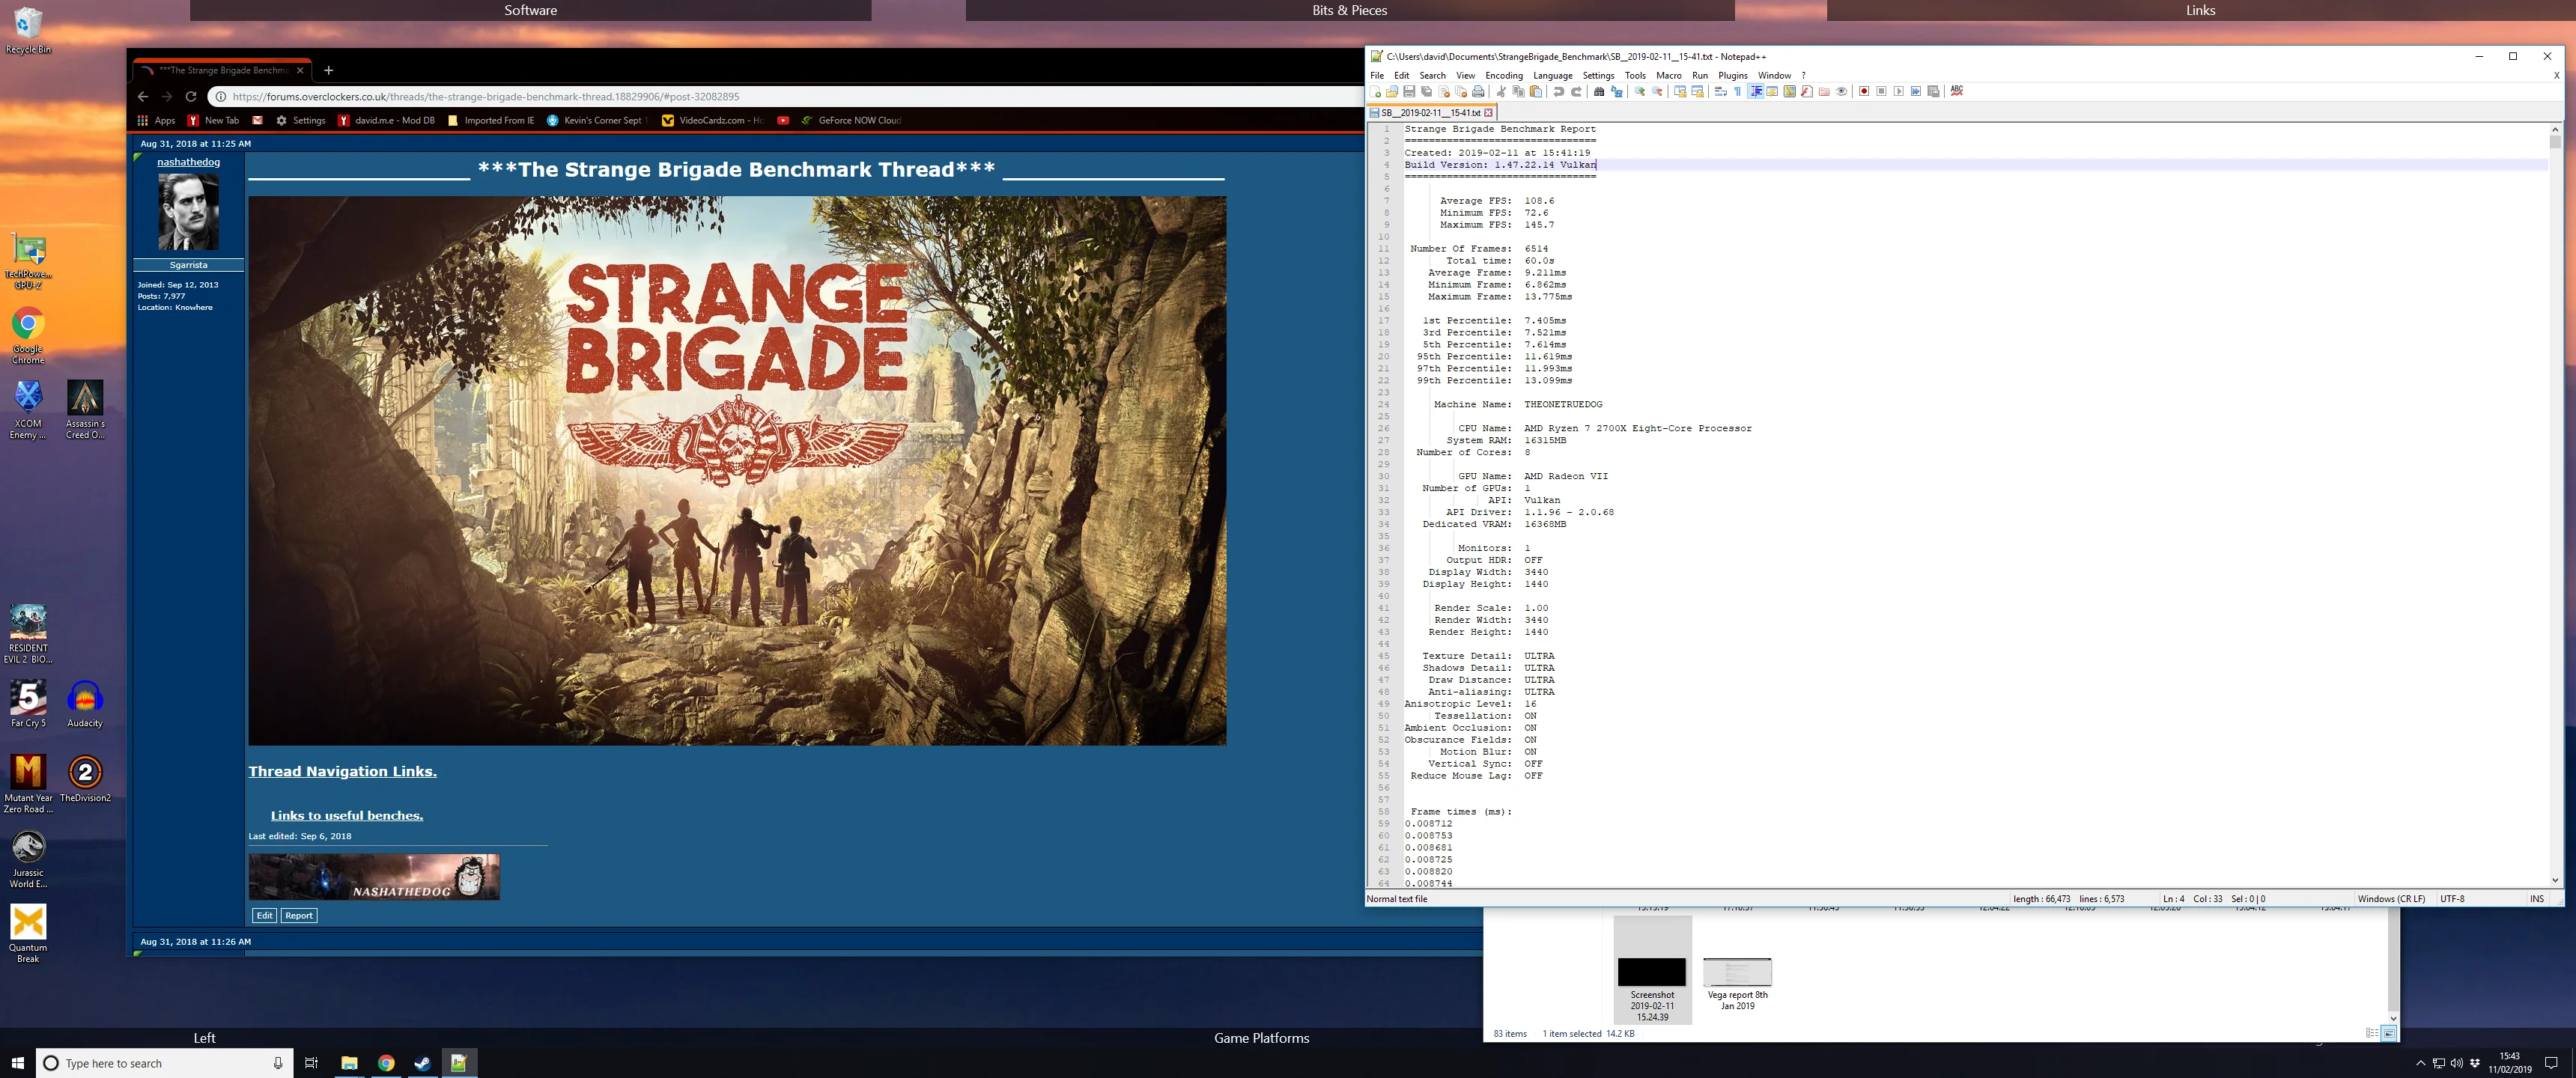Select the SB__2019-02-11__15-41.txt document tab
This screenshot has width=2576, height=1078.
click(x=1431, y=112)
